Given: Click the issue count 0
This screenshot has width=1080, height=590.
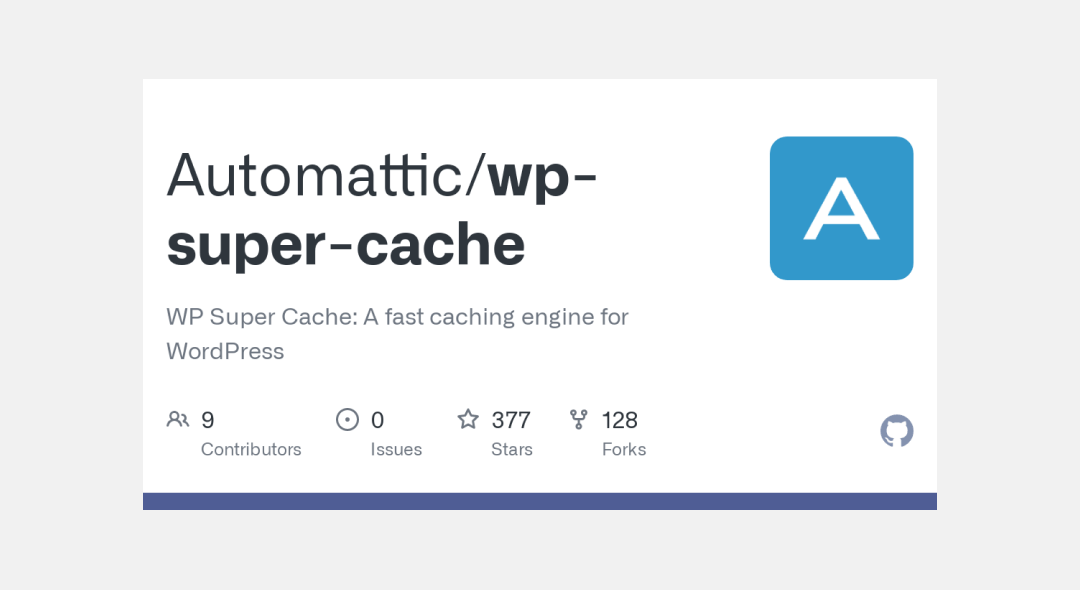Looking at the screenshot, I should [377, 420].
